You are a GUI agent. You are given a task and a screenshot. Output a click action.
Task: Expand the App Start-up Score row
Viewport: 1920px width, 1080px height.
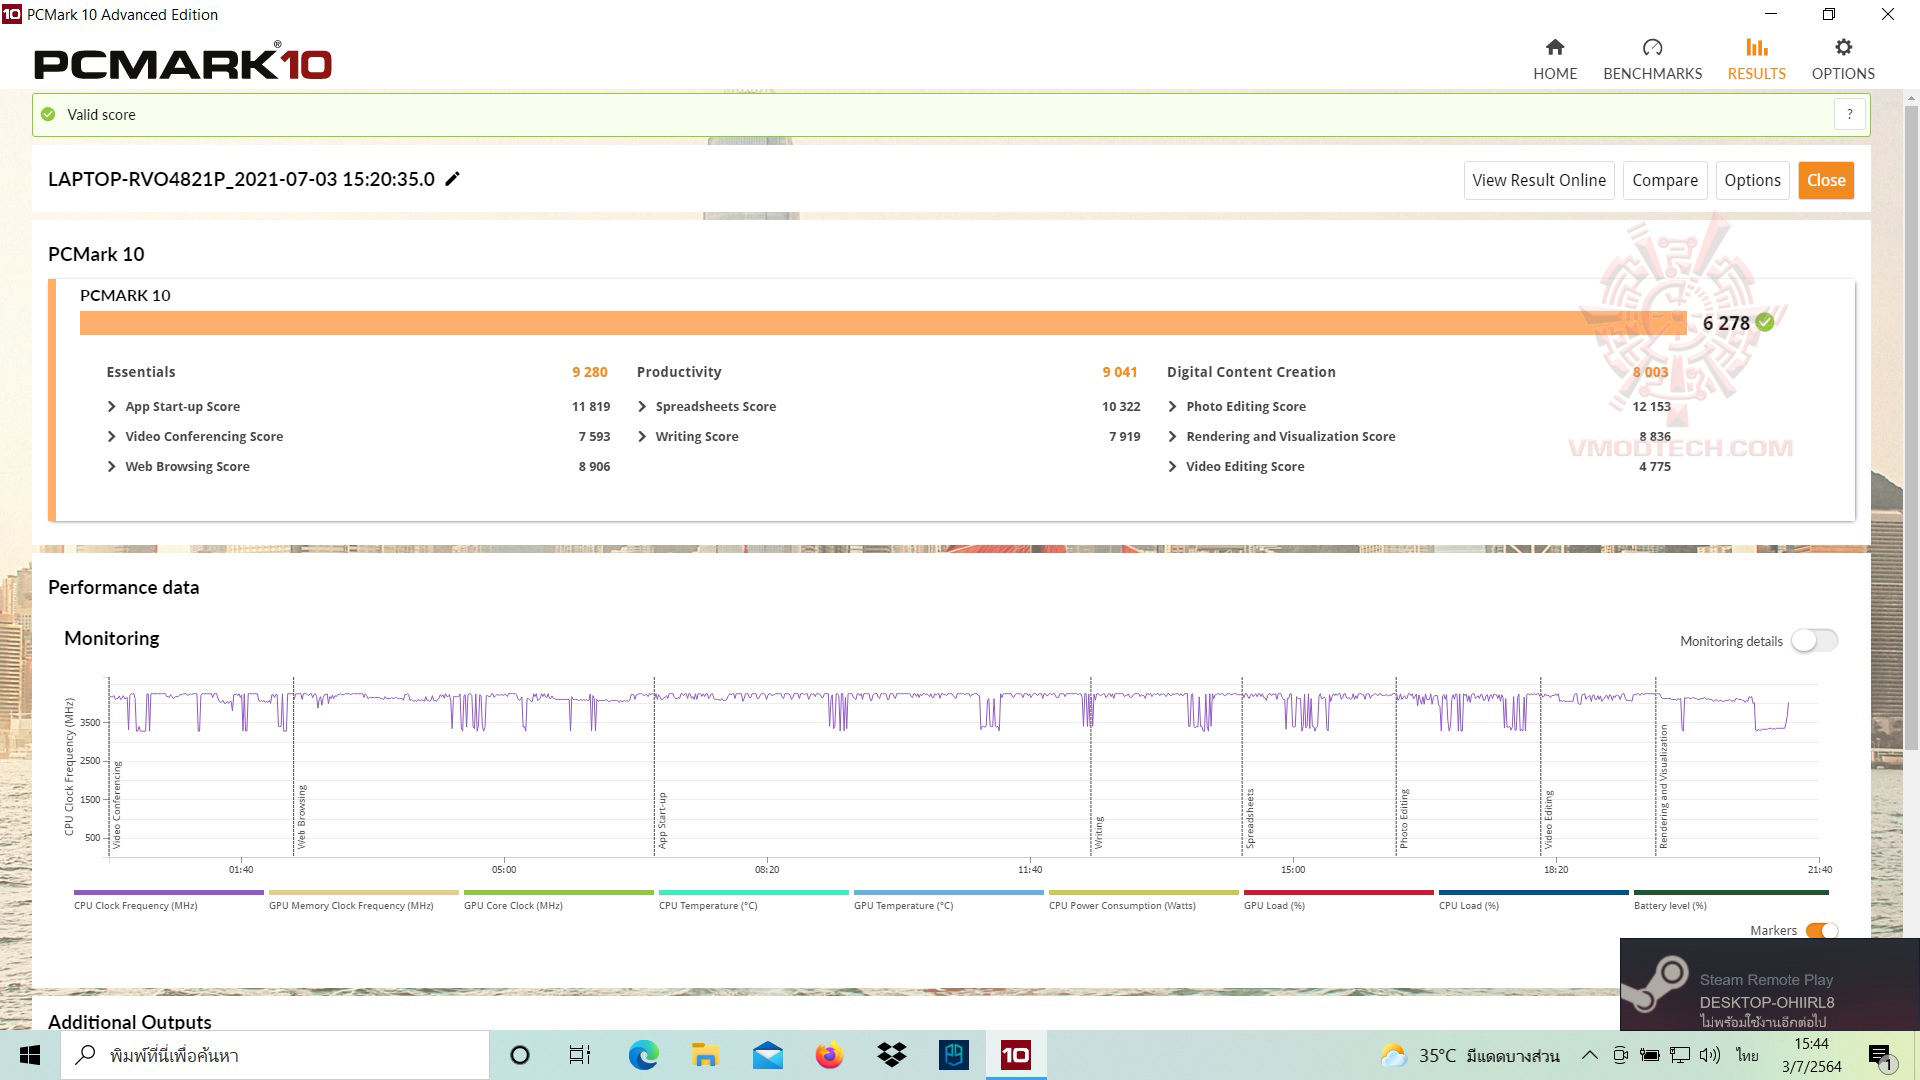pyautogui.click(x=112, y=407)
